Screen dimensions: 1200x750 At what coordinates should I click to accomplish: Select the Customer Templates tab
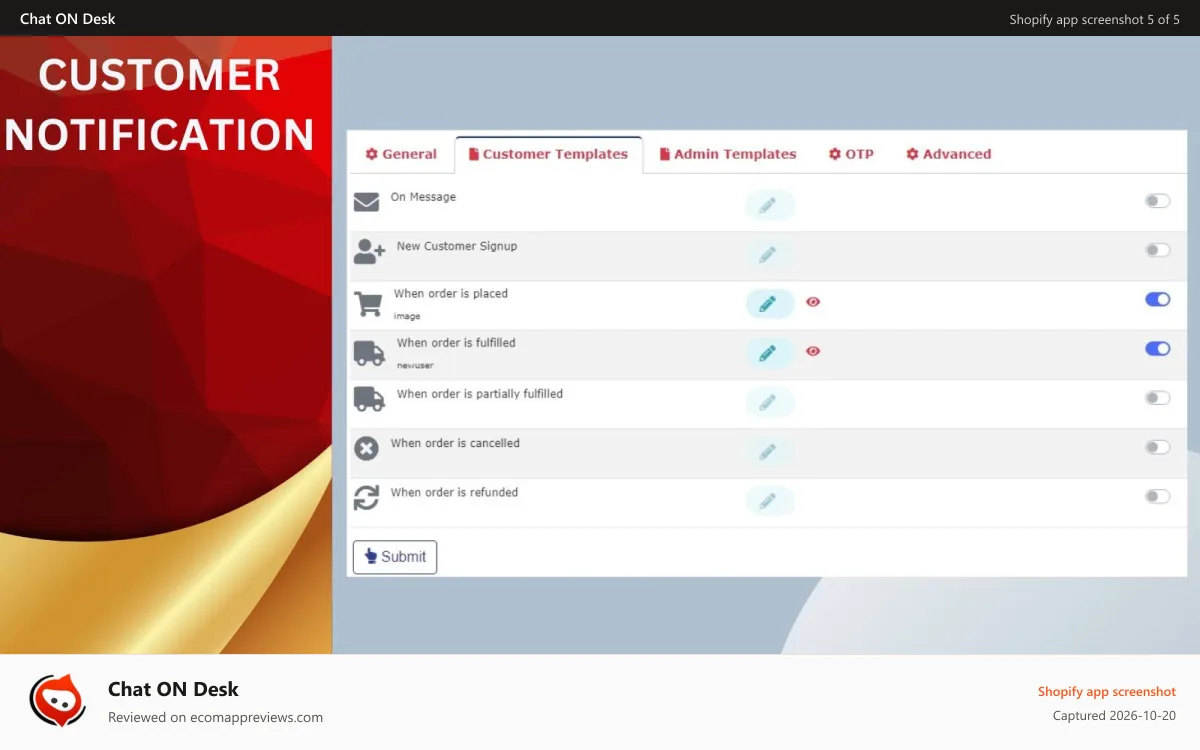point(548,154)
